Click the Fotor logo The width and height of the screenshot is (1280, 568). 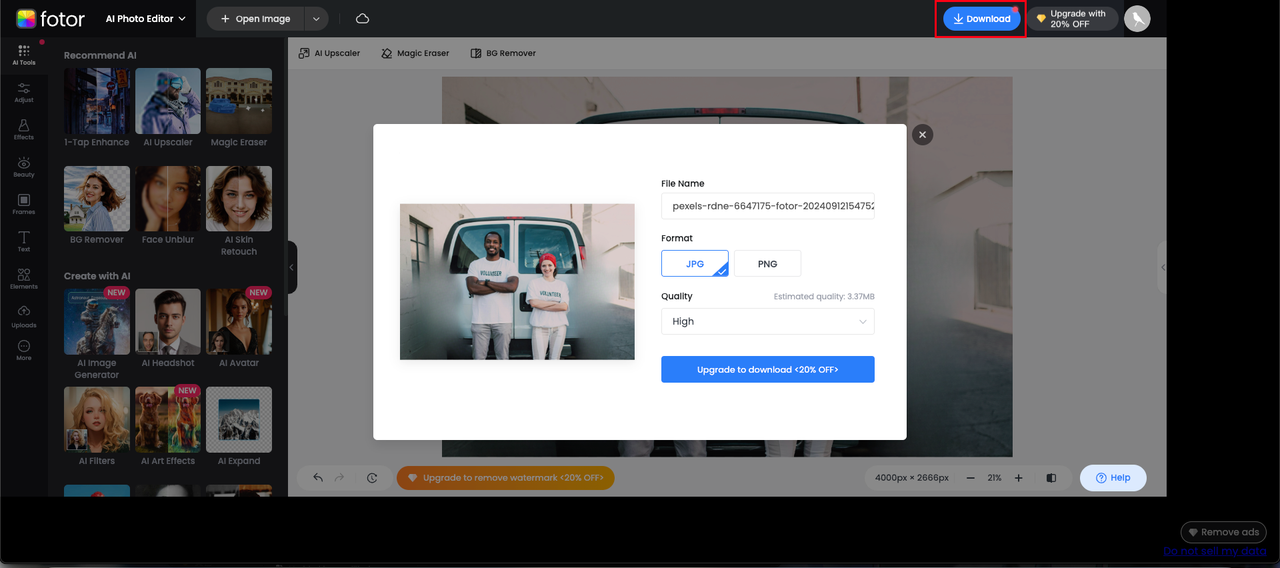coord(51,19)
